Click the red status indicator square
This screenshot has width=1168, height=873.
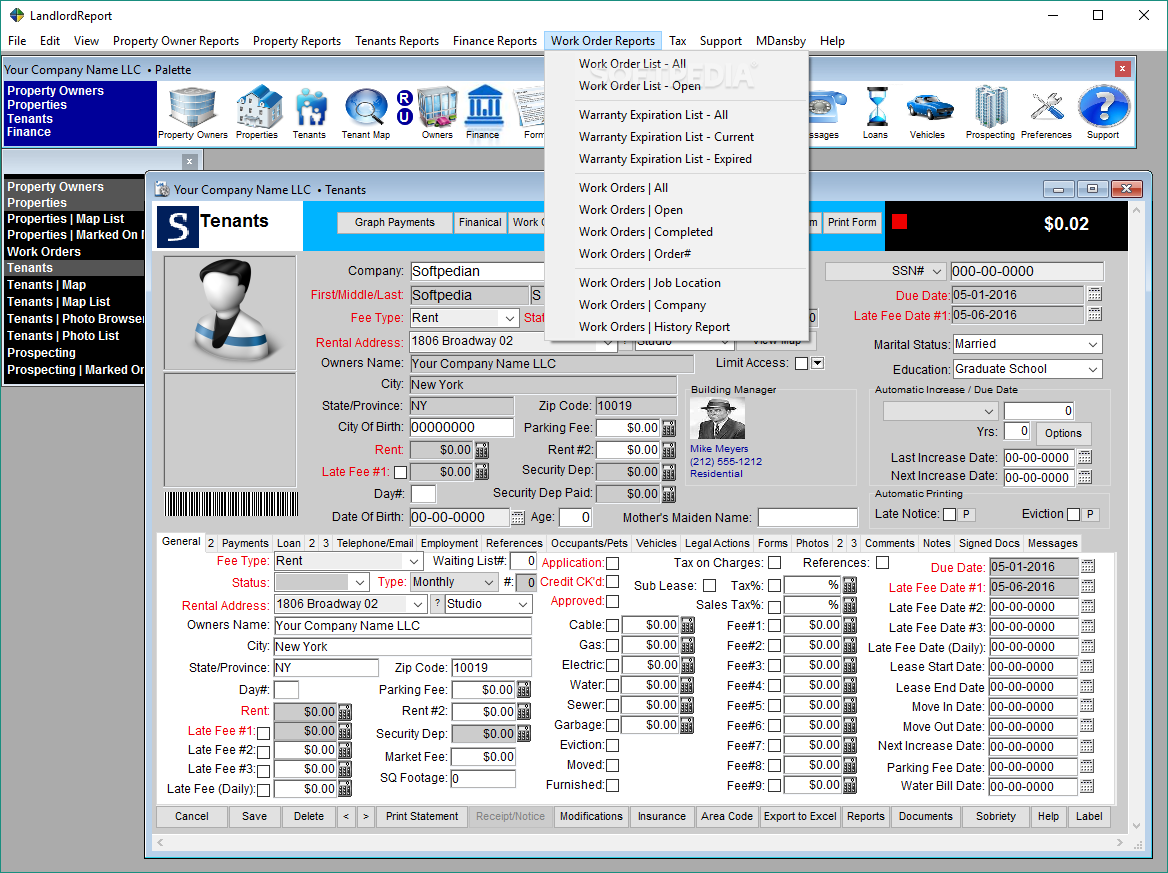[900, 222]
